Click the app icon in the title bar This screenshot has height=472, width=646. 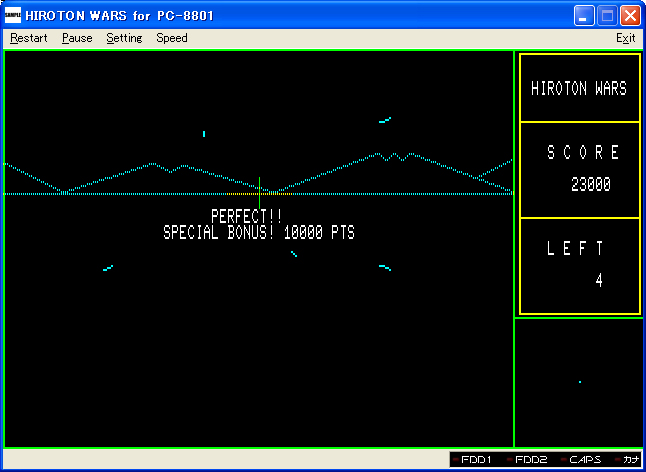[12, 16]
